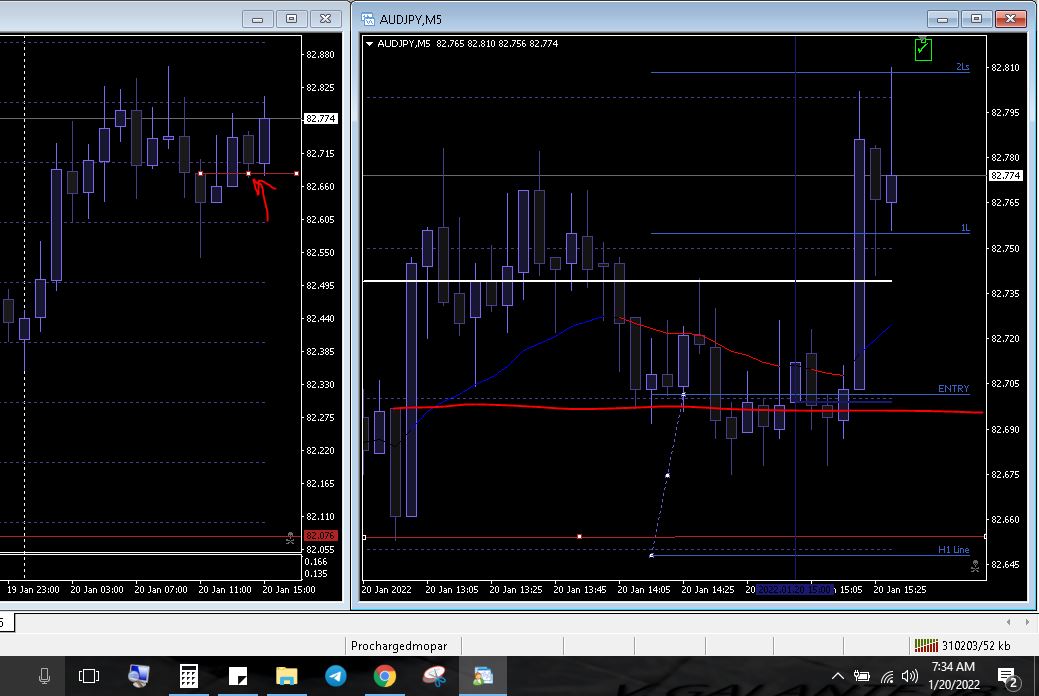Select the ENTRY line label on chart
Screen dimensions: 1039x696
(953, 389)
